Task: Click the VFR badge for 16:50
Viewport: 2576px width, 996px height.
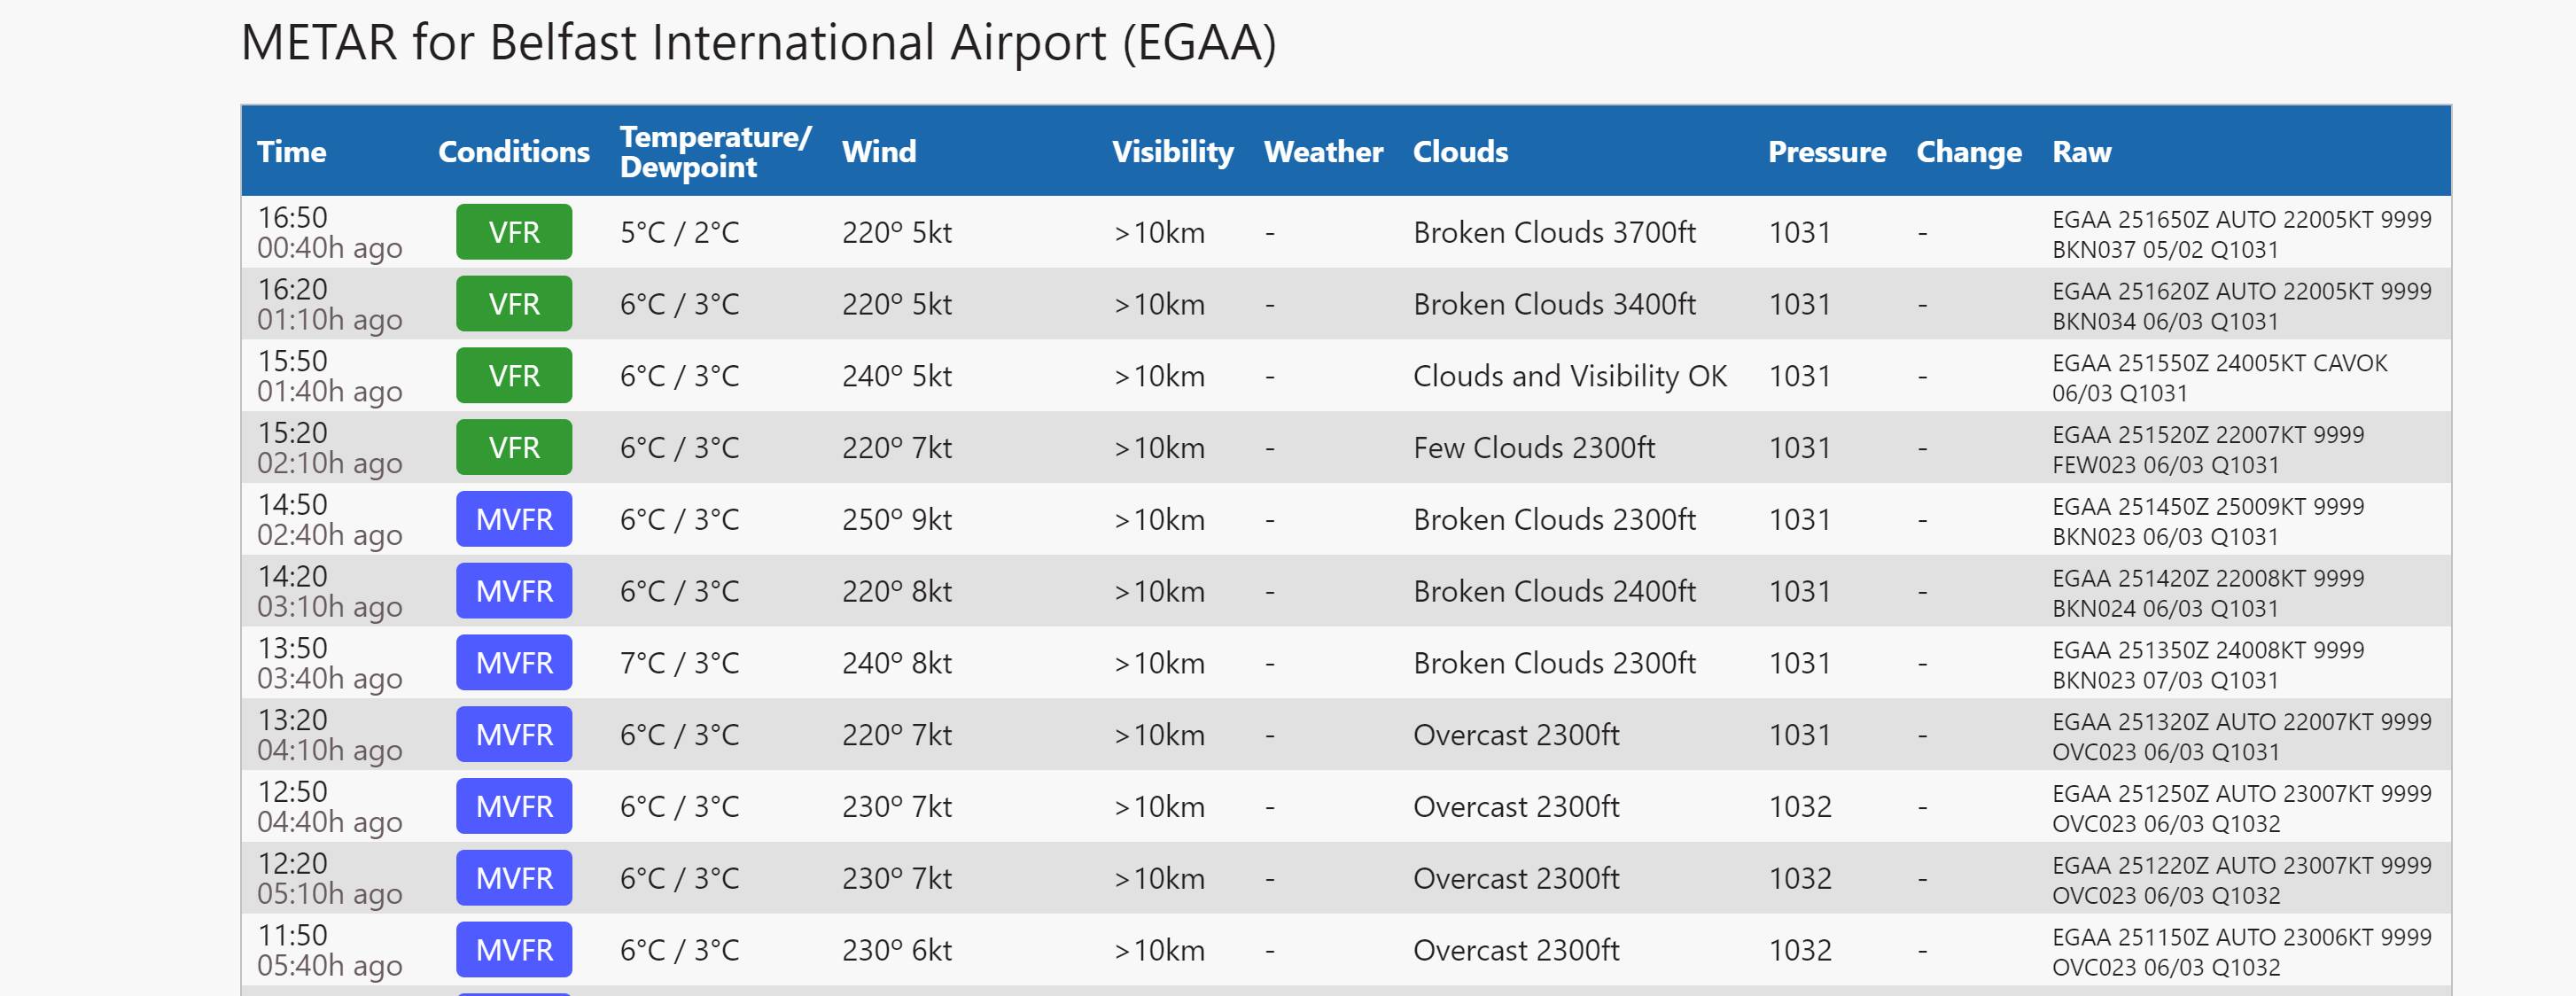Action: [x=514, y=232]
